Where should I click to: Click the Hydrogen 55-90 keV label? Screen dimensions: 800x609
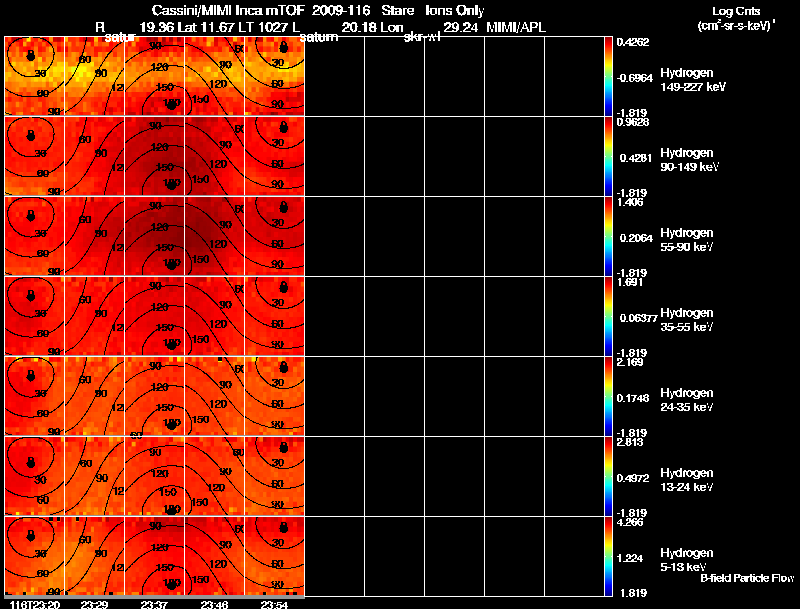click(687, 240)
